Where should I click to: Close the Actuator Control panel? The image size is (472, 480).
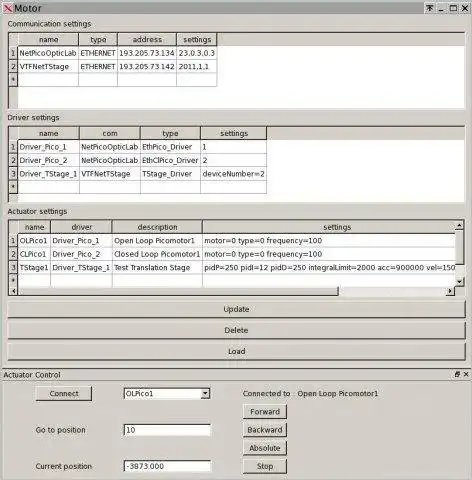pos(466,374)
